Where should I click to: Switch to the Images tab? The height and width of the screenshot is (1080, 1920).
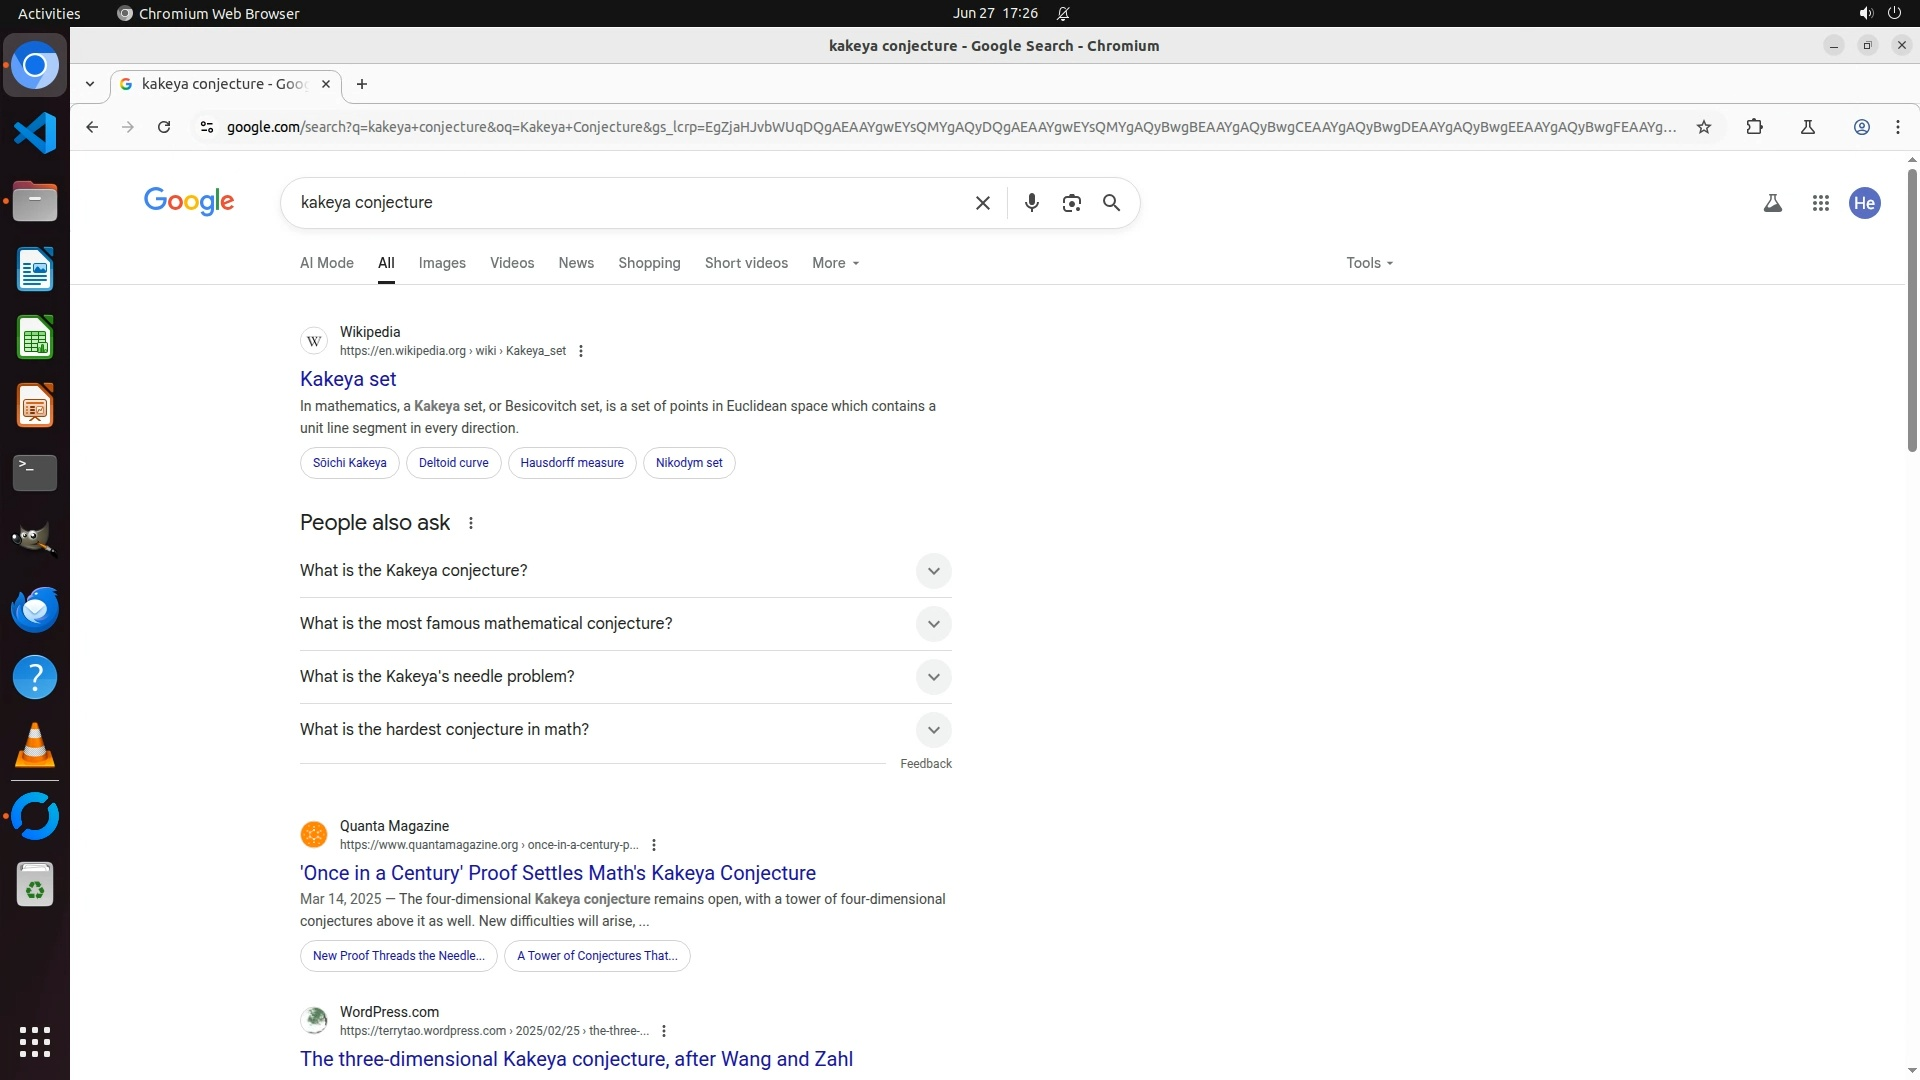pyautogui.click(x=442, y=263)
